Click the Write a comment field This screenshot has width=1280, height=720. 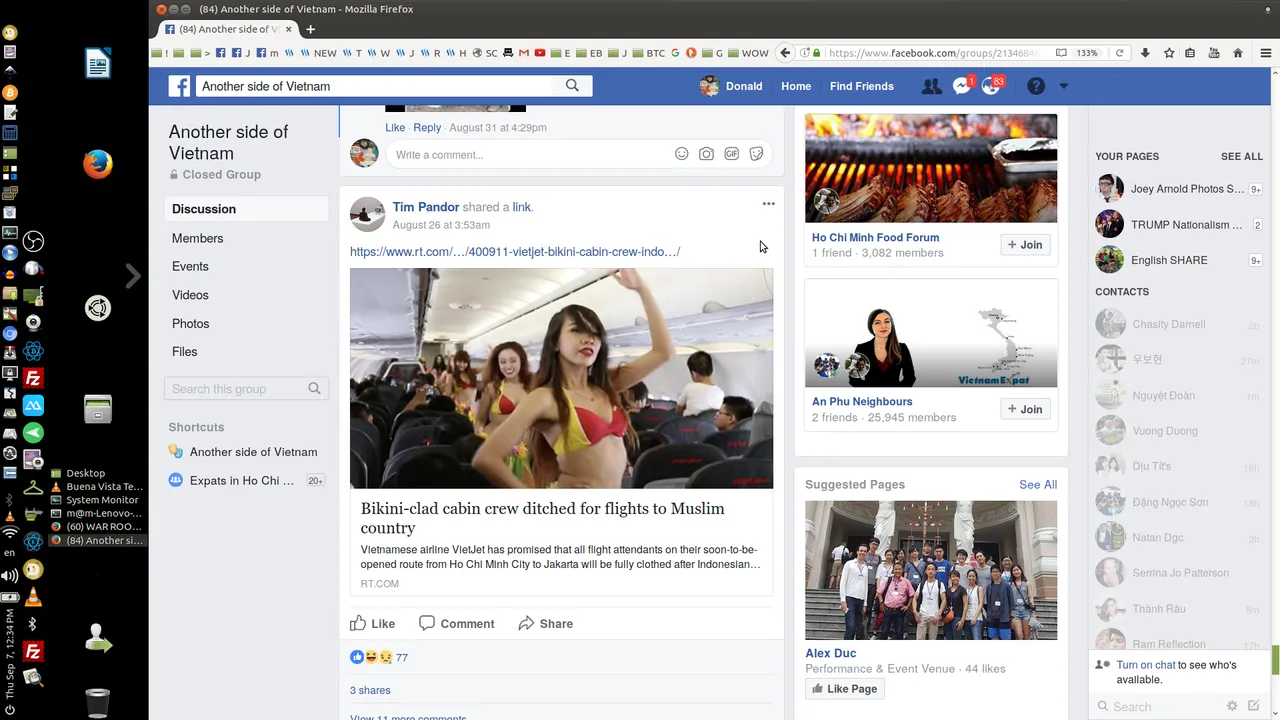530,154
